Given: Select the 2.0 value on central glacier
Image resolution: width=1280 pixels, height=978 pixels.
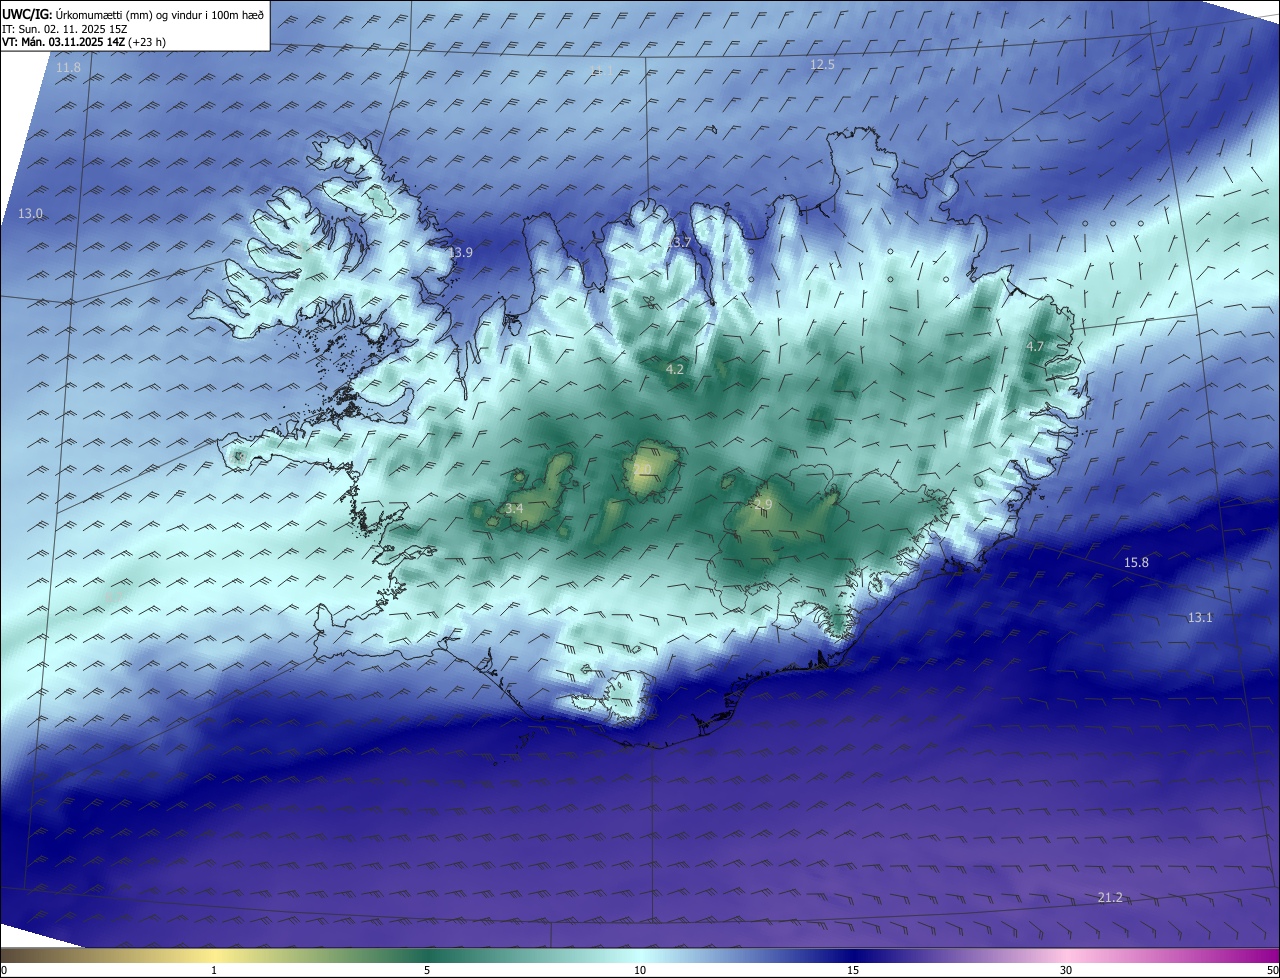Looking at the screenshot, I should click(x=642, y=469).
